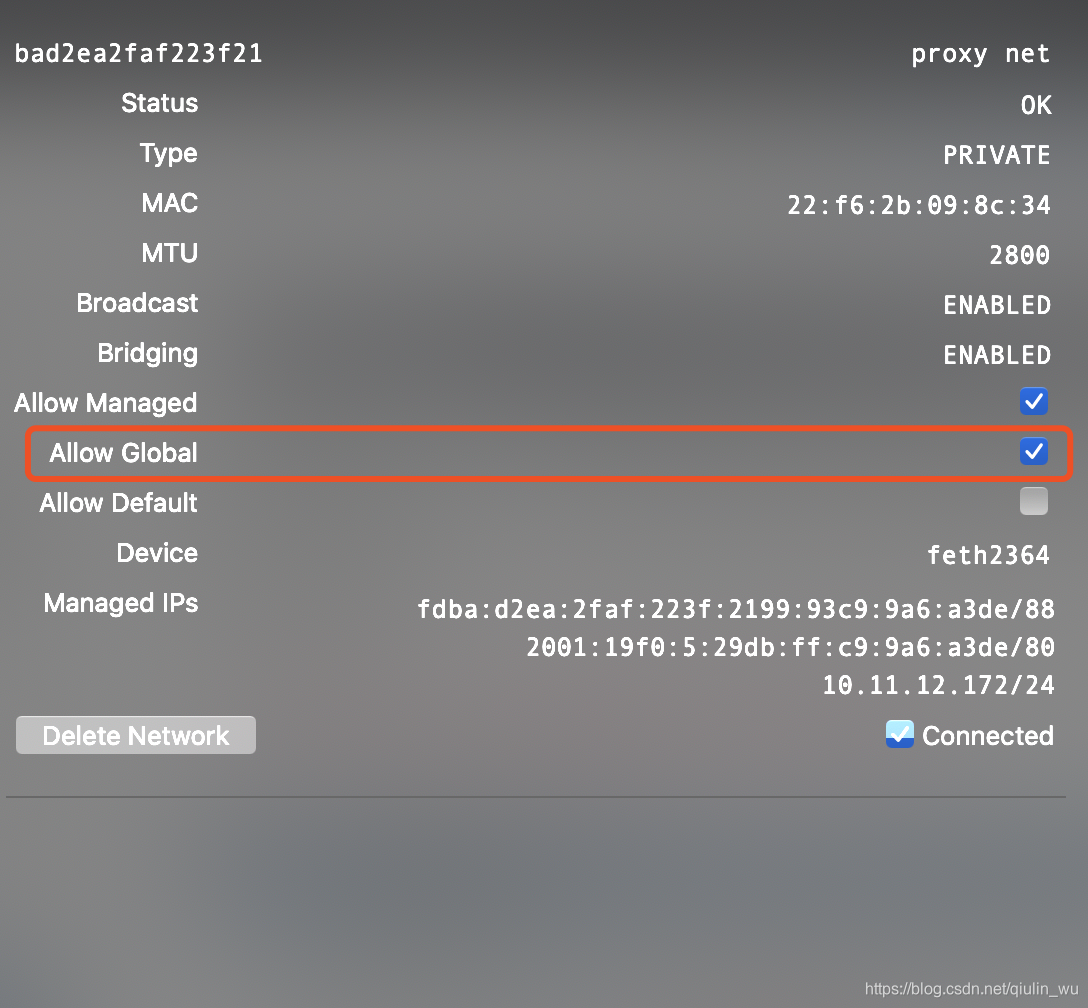Select MAC address 22:f6:2b:09:8c:34
The width and height of the screenshot is (1088, 1008).
coord(919,205)
